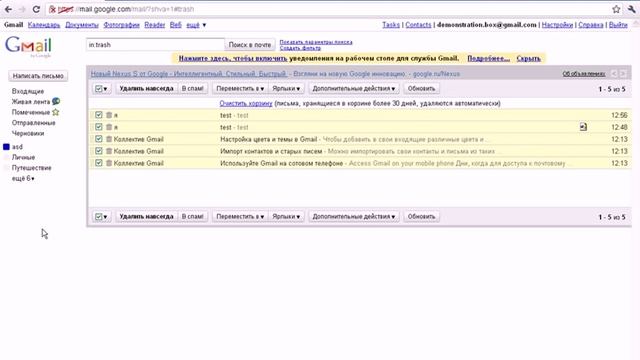Image resolution: width=640 pixels, height=360 pixels.
Task: Open the bottom Ярлыки dropdown
Action: [286, 216]
